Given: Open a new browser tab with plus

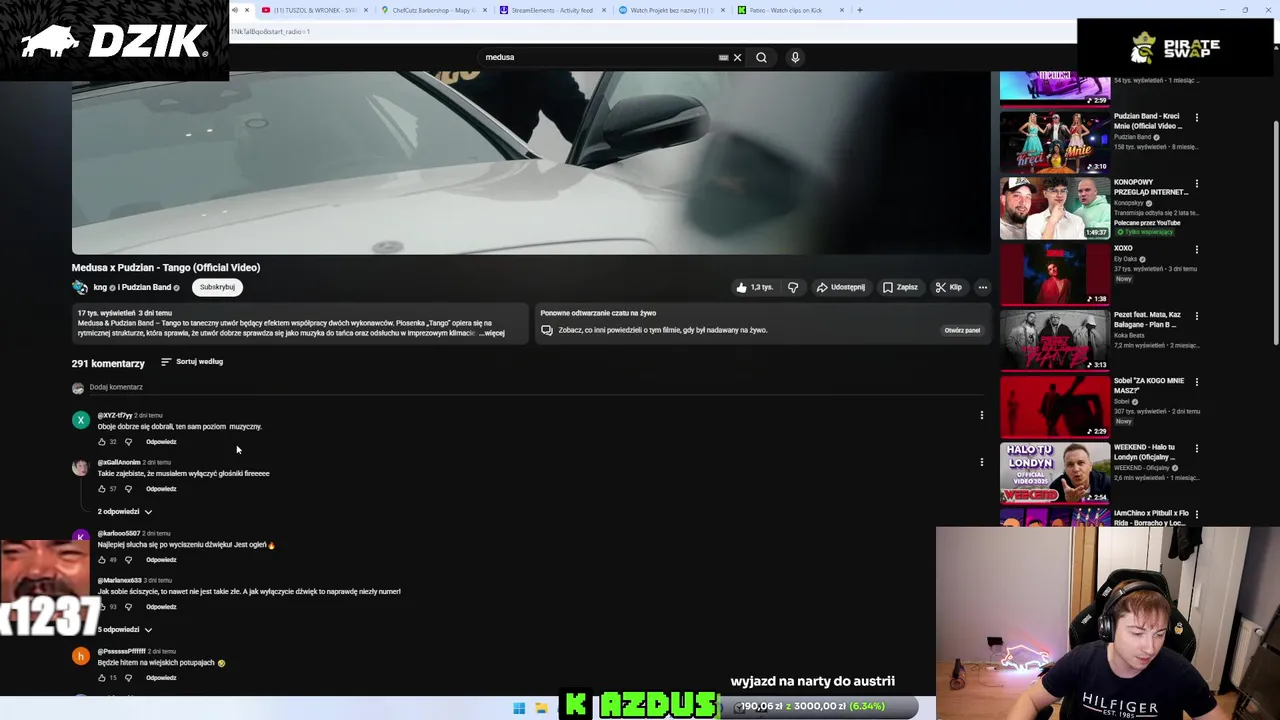Looking at the screenshot, I should click(860, 10).
